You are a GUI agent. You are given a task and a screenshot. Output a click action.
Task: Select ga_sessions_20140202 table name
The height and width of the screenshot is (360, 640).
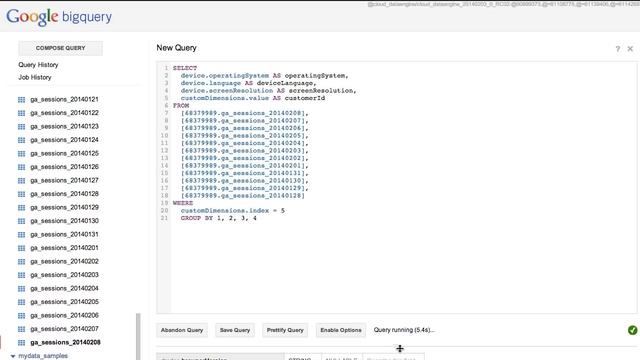coord(64,262)
